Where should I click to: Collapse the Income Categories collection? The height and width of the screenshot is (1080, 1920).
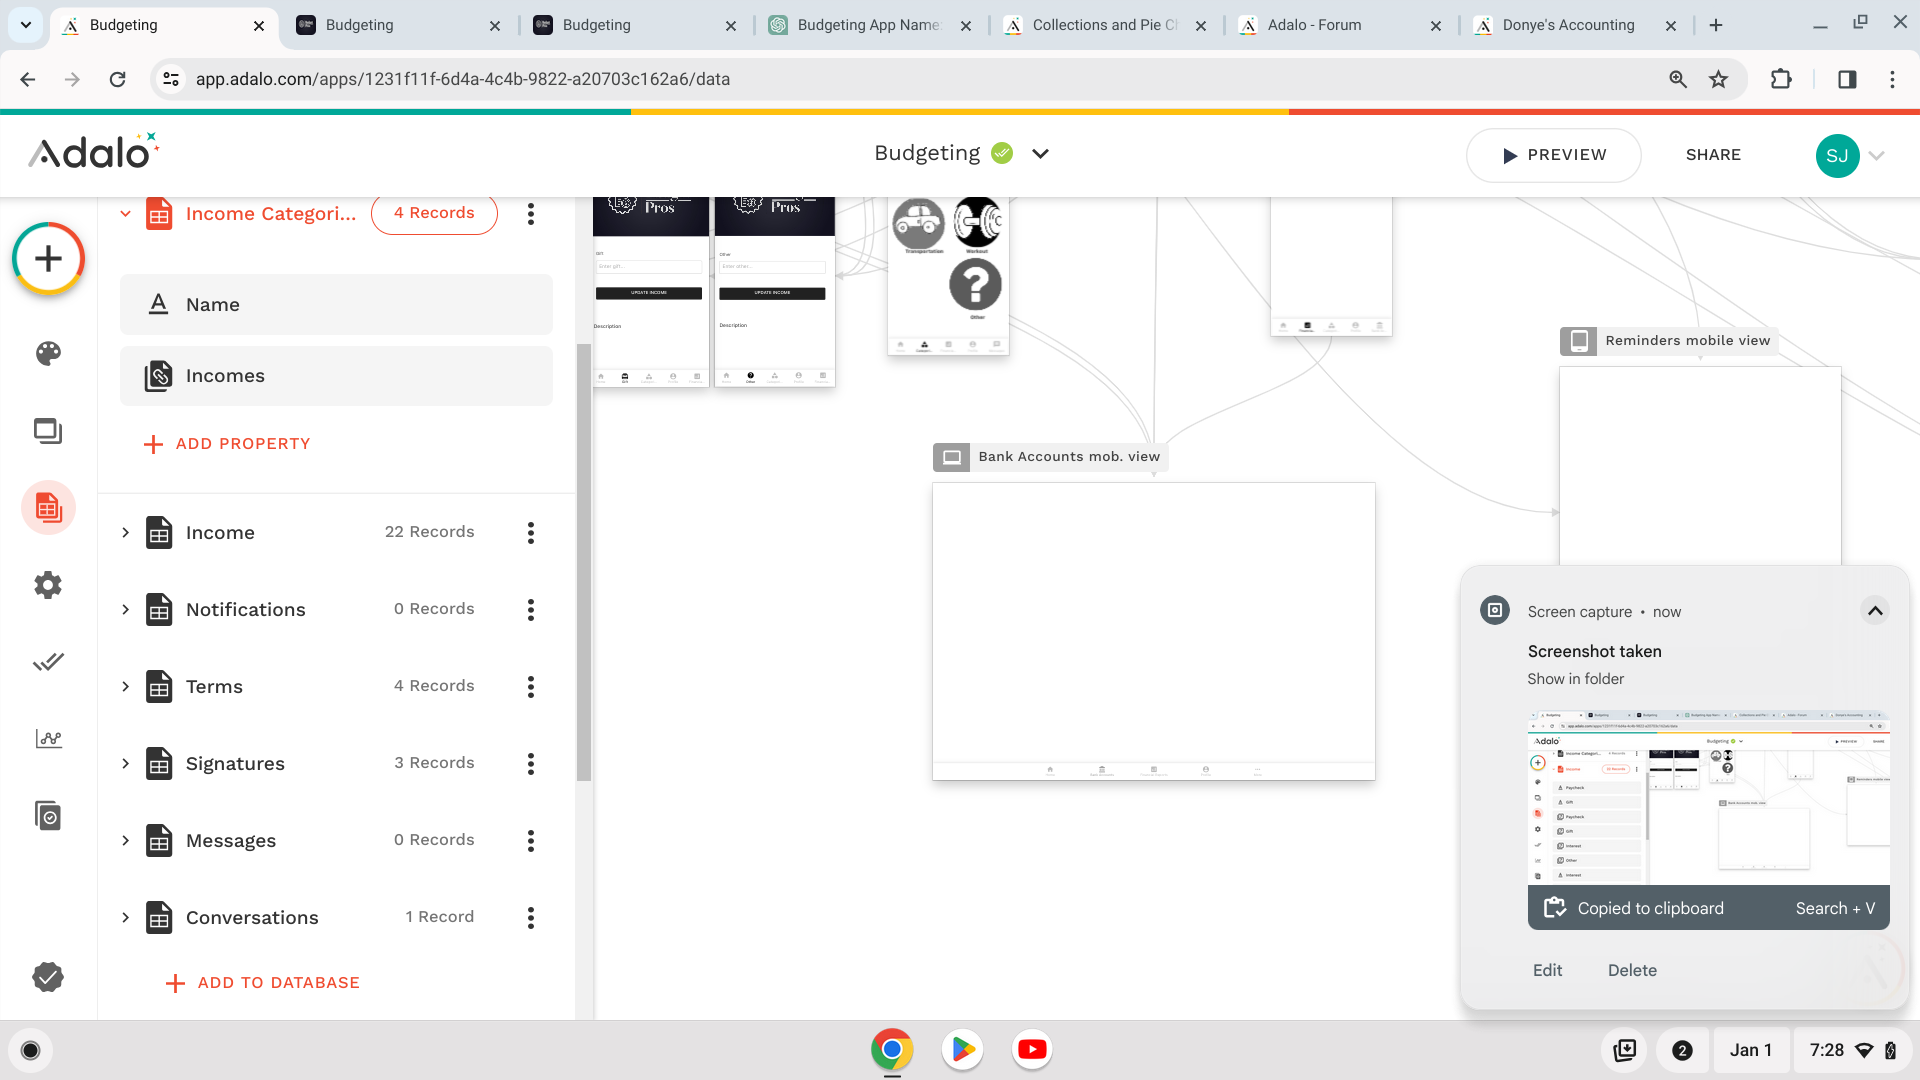coord(125,213)
